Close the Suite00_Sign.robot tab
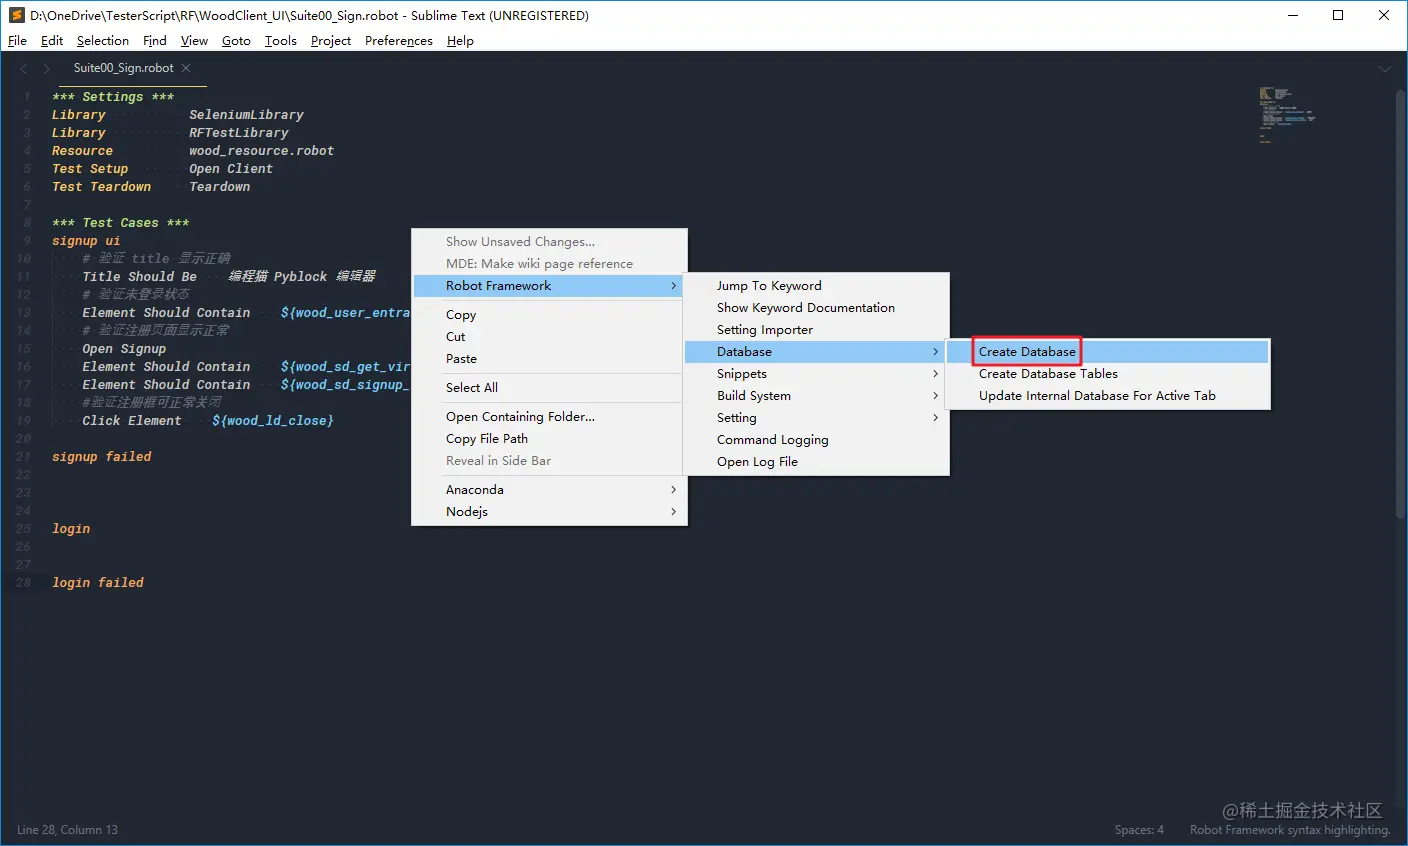The height and width of the screenshot is (846, 1408). [187, 68]
